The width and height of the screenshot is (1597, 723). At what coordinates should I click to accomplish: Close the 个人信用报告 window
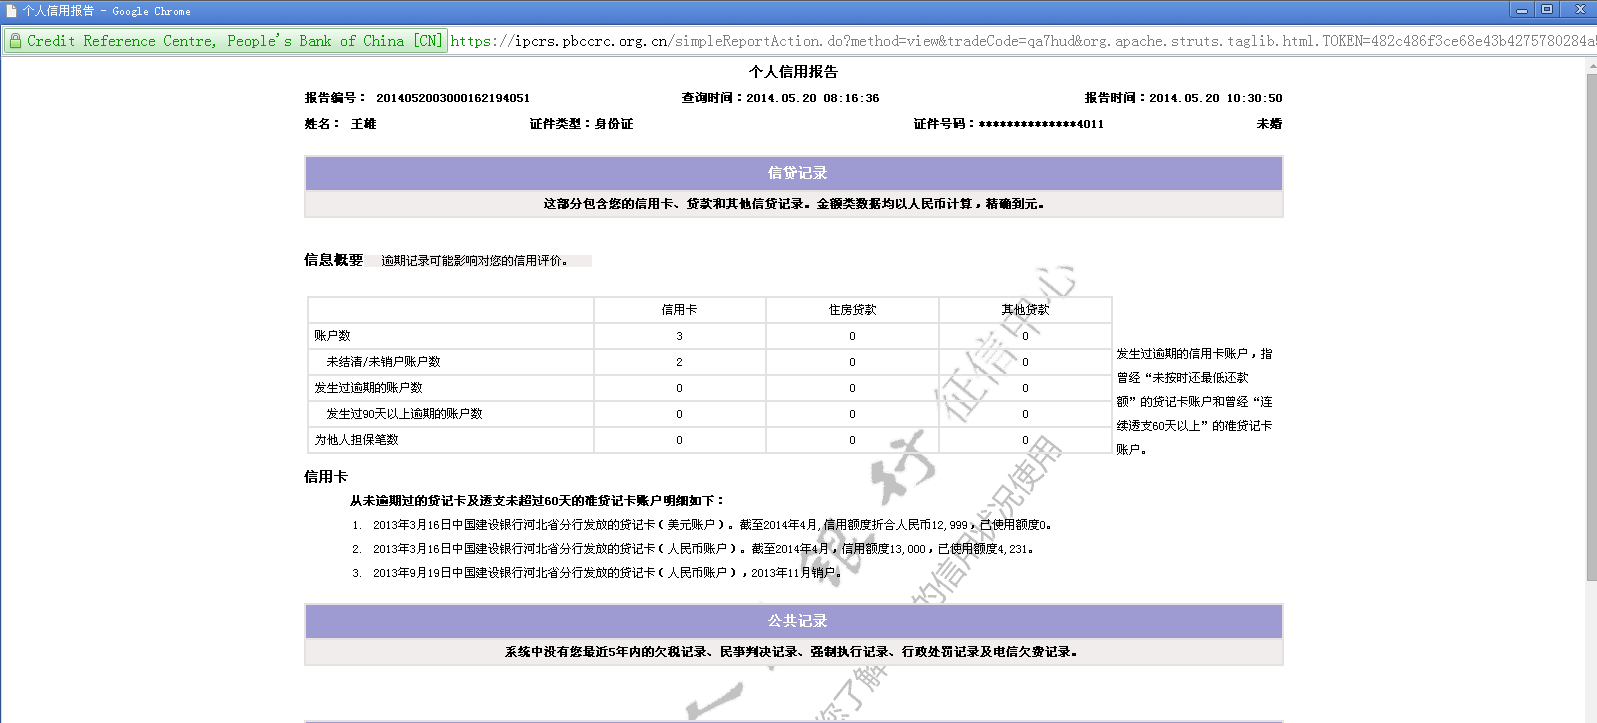coord(1580,10)
